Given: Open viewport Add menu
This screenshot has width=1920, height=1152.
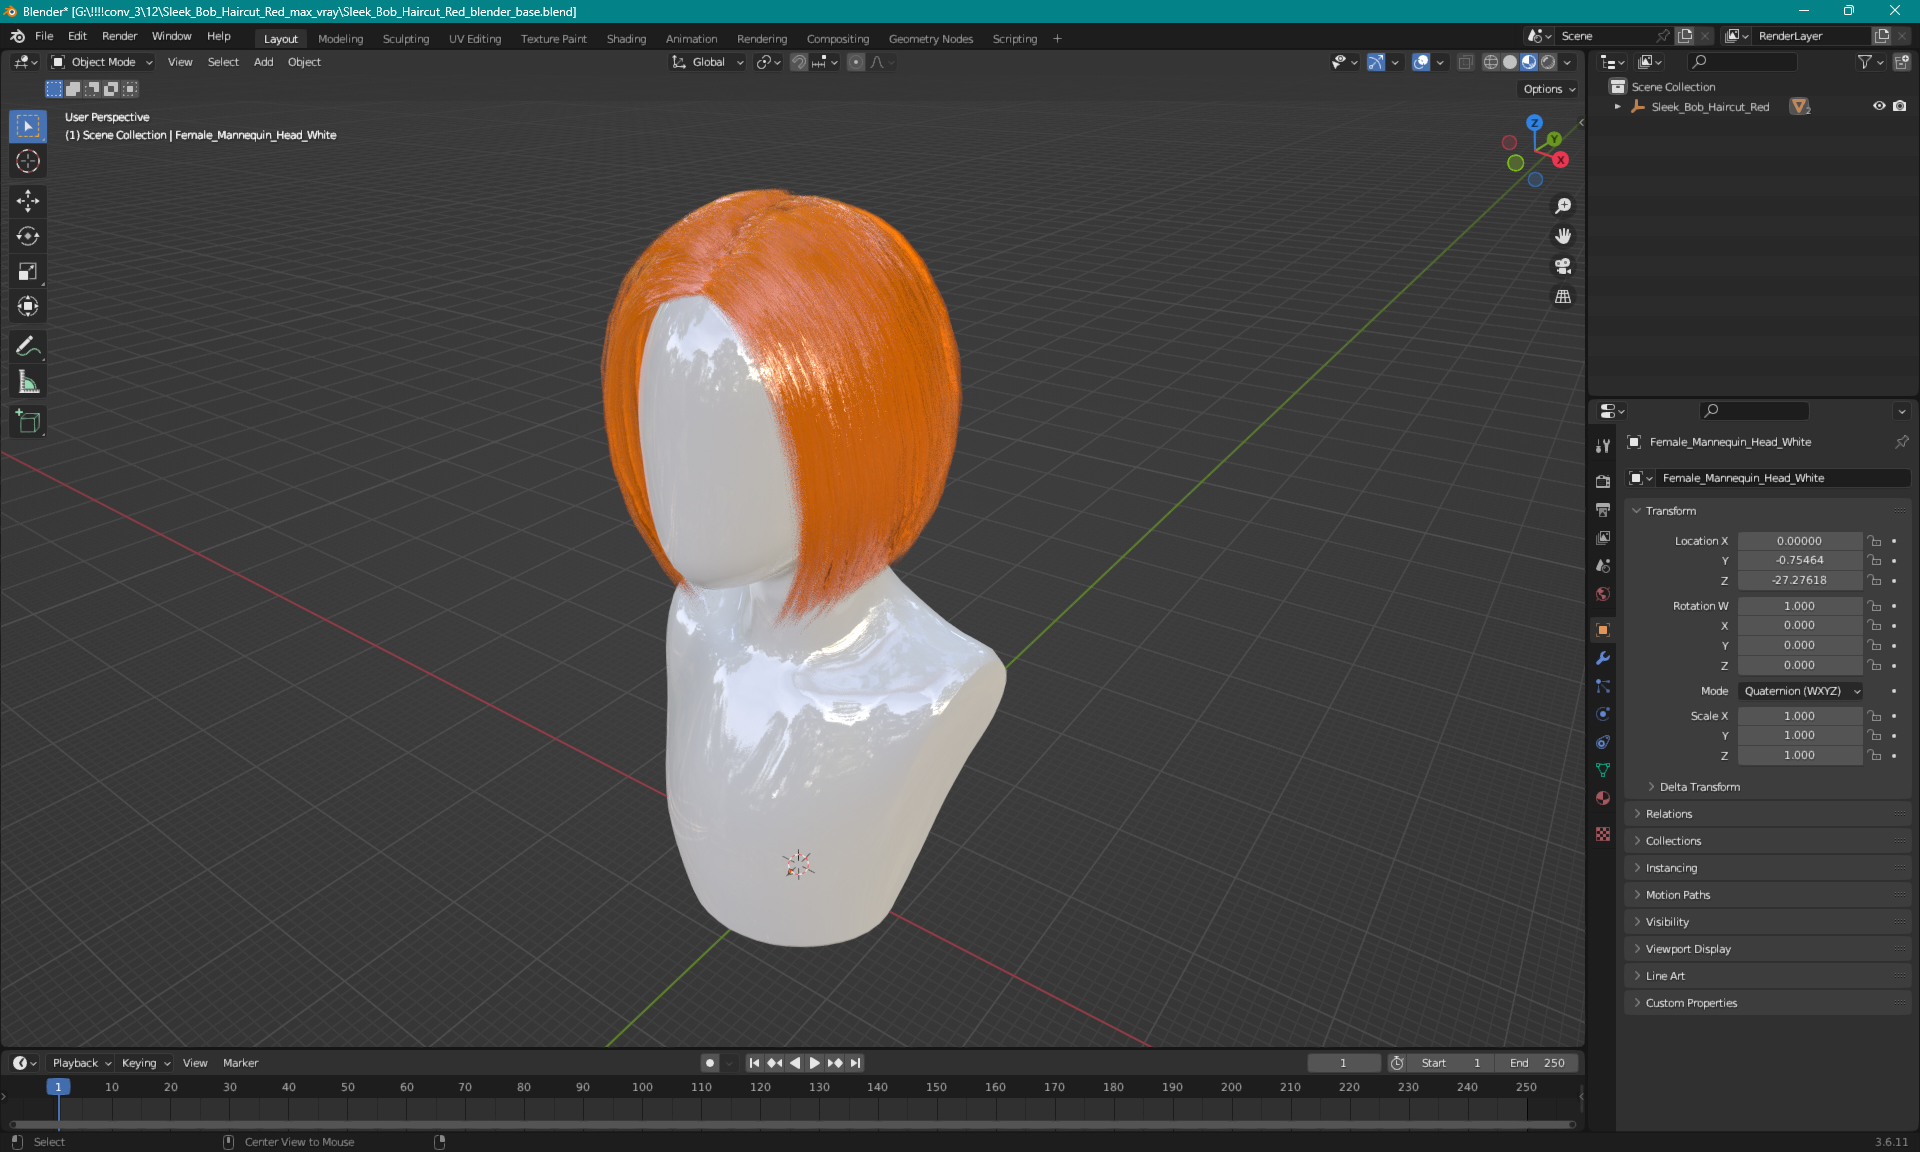Looking at the screenshot, I should (263, 62).
